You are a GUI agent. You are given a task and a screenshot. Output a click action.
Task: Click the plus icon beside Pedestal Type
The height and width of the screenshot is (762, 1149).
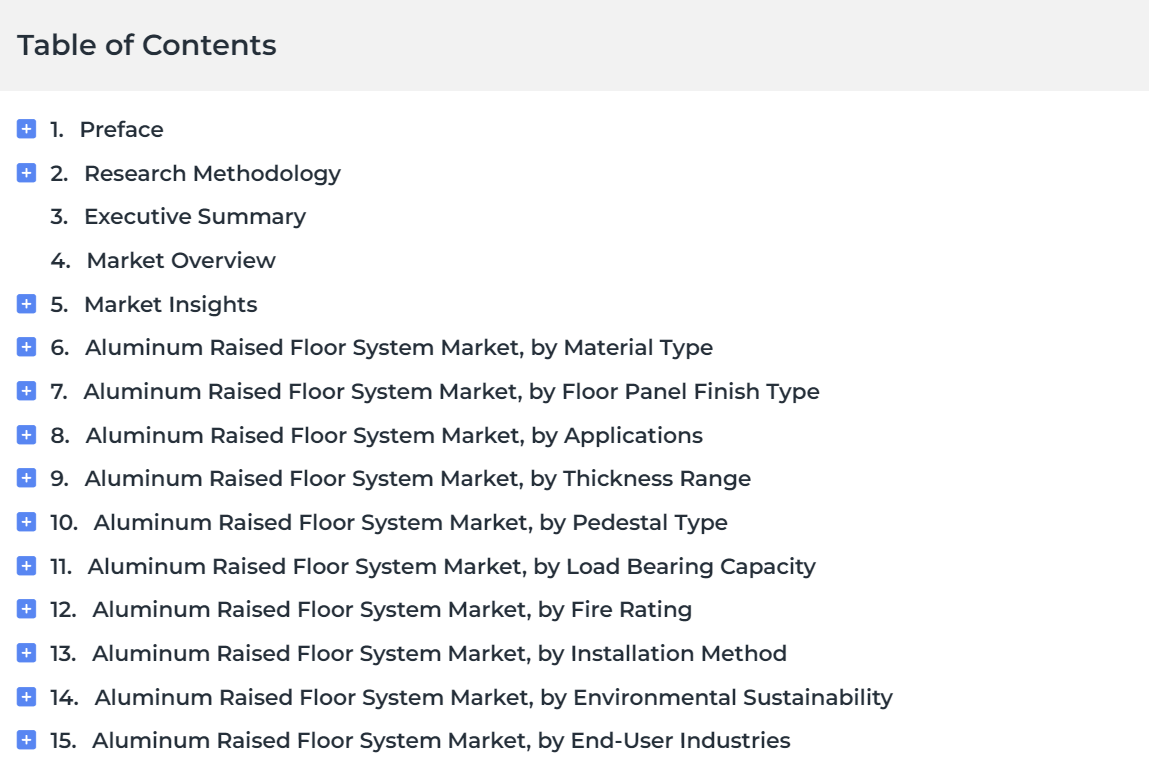click(x=26, y=522)
